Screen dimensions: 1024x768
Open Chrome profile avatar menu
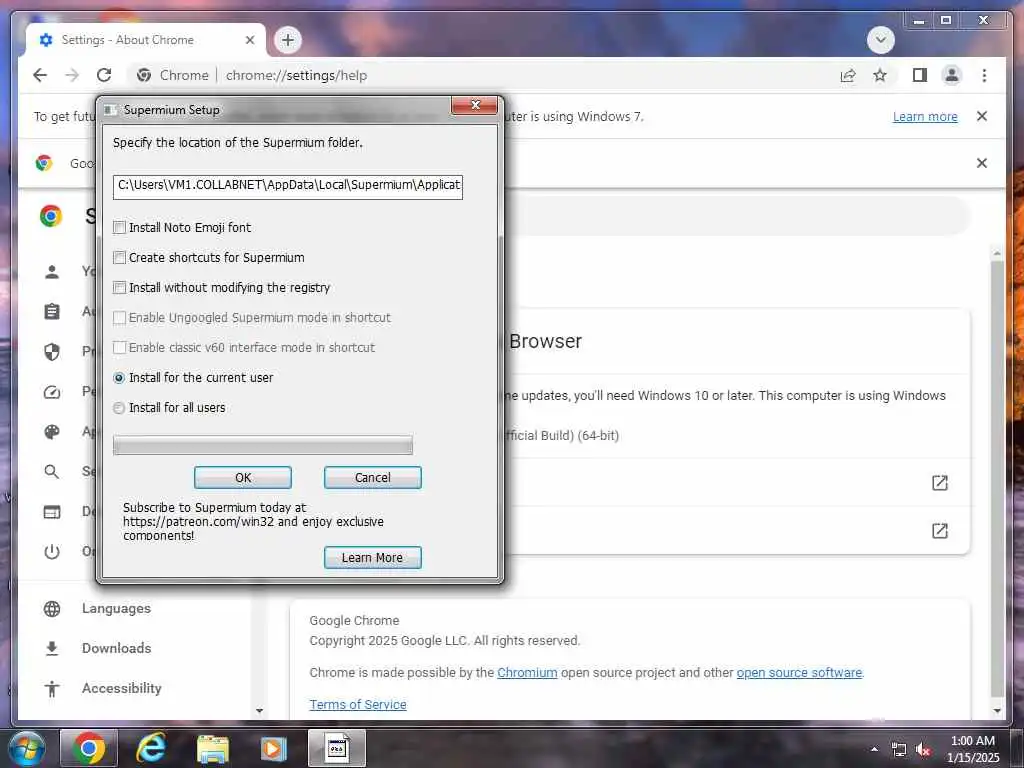coord(952,75)
